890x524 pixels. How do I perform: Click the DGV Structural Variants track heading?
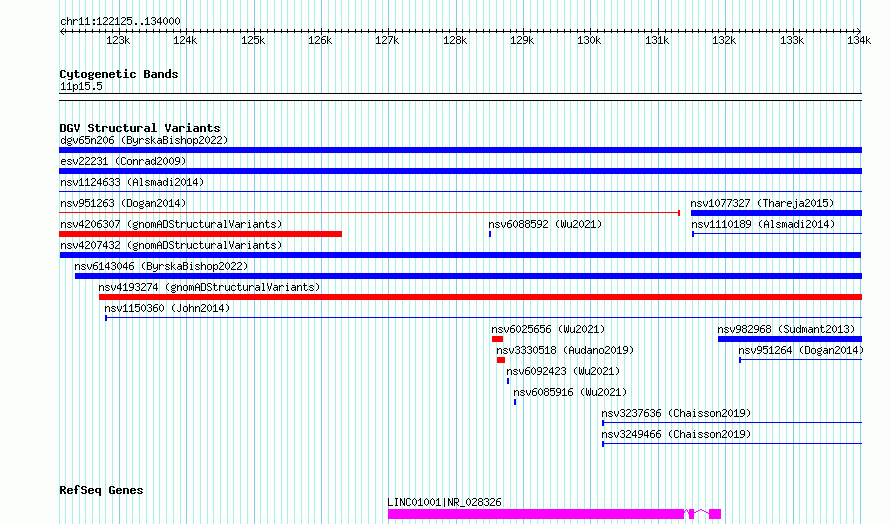pos(140,128)
